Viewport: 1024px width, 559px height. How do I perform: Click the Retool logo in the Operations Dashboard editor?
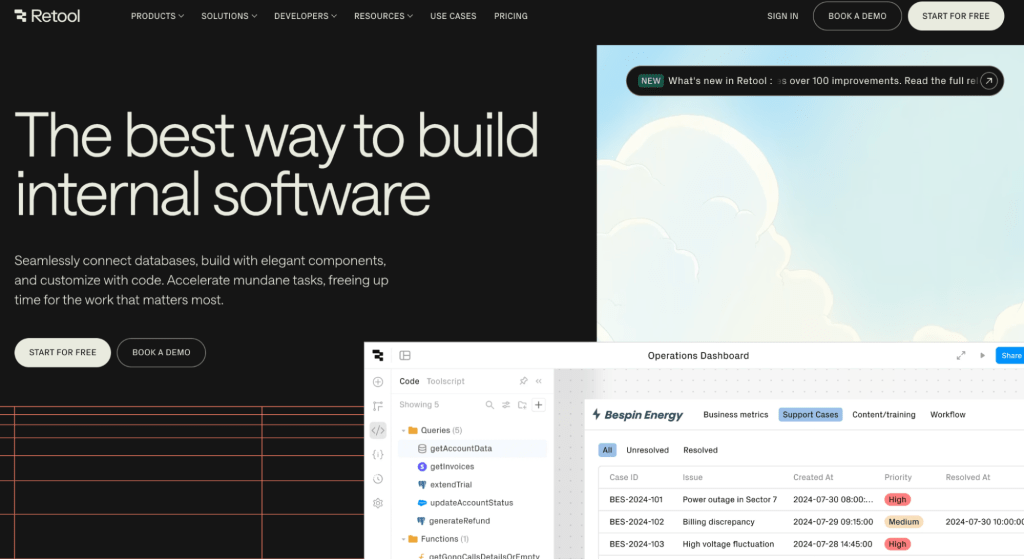[378, 355]
